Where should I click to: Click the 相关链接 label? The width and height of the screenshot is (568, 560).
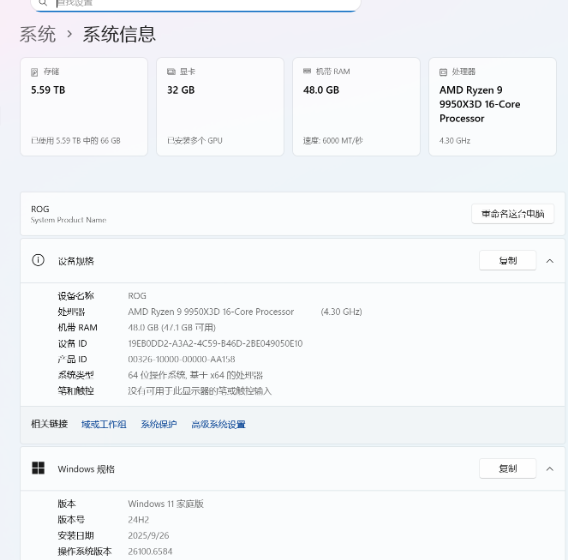(x=50, y=424)
